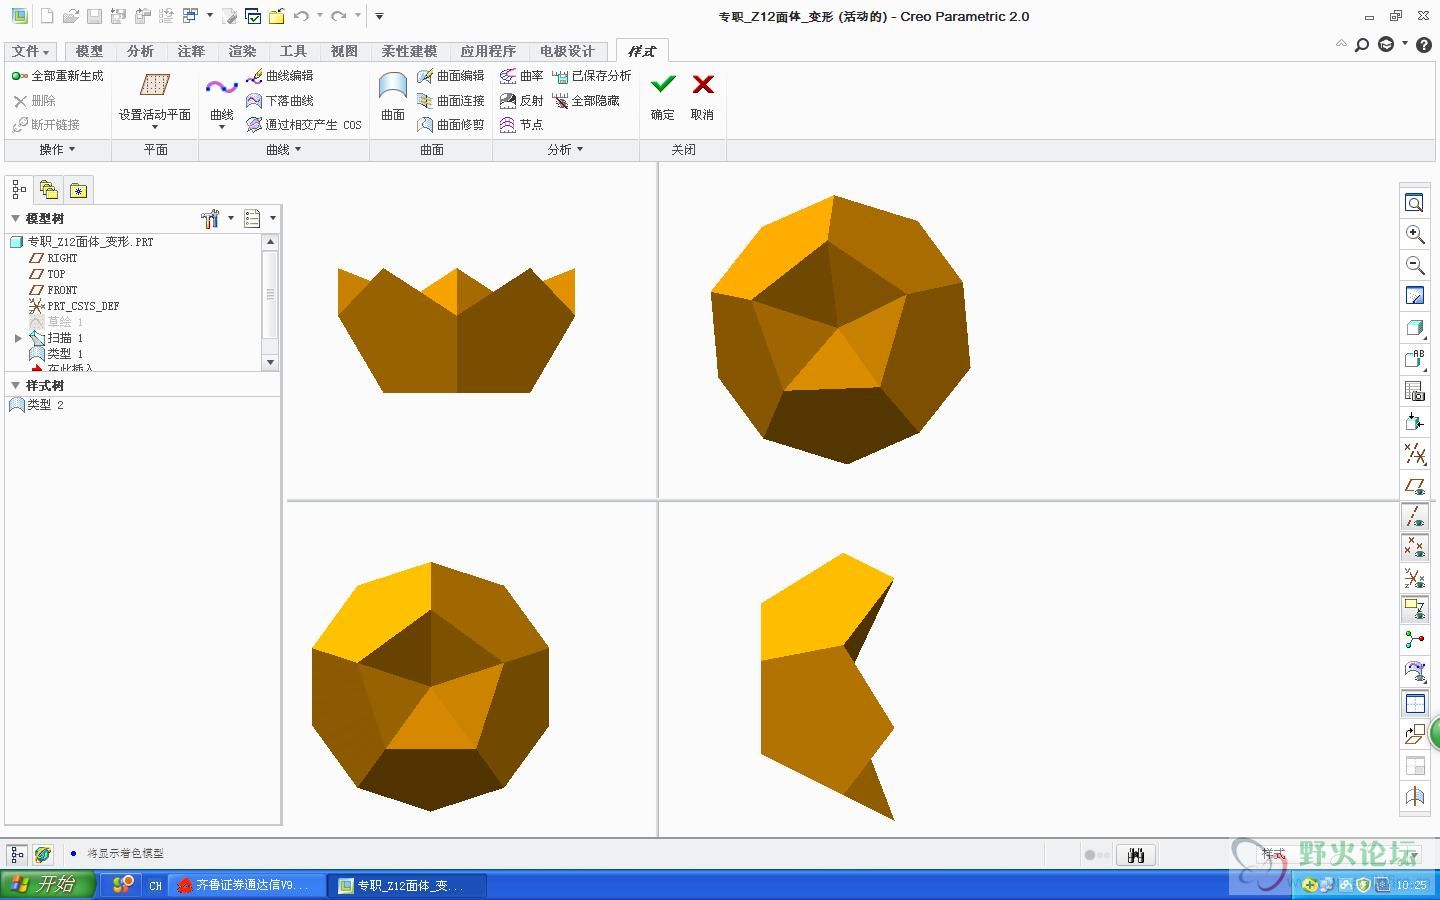Screen dimensions: 1440x900
Task: Toggle four-view layout icon
Action: 1415,704
